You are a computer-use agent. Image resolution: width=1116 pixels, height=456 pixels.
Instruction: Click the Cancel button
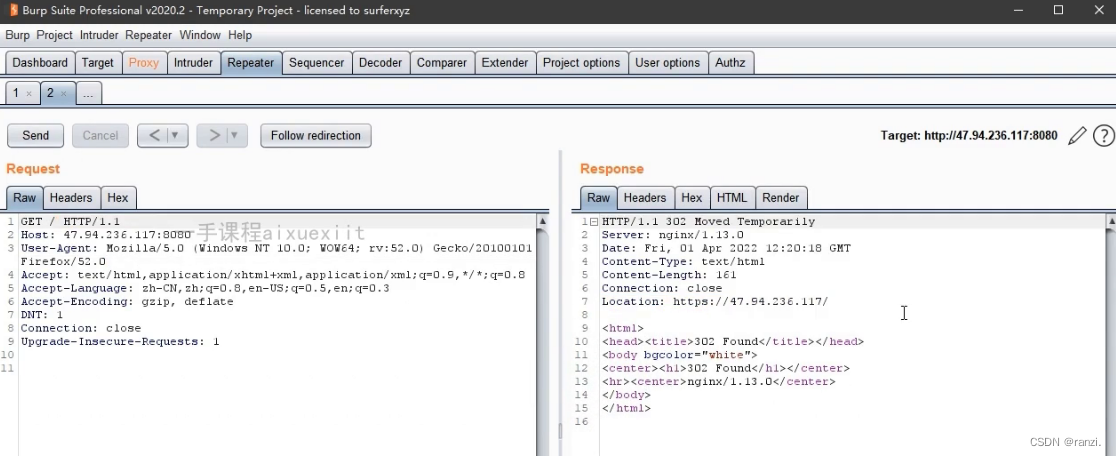click(x=100, y=135)
